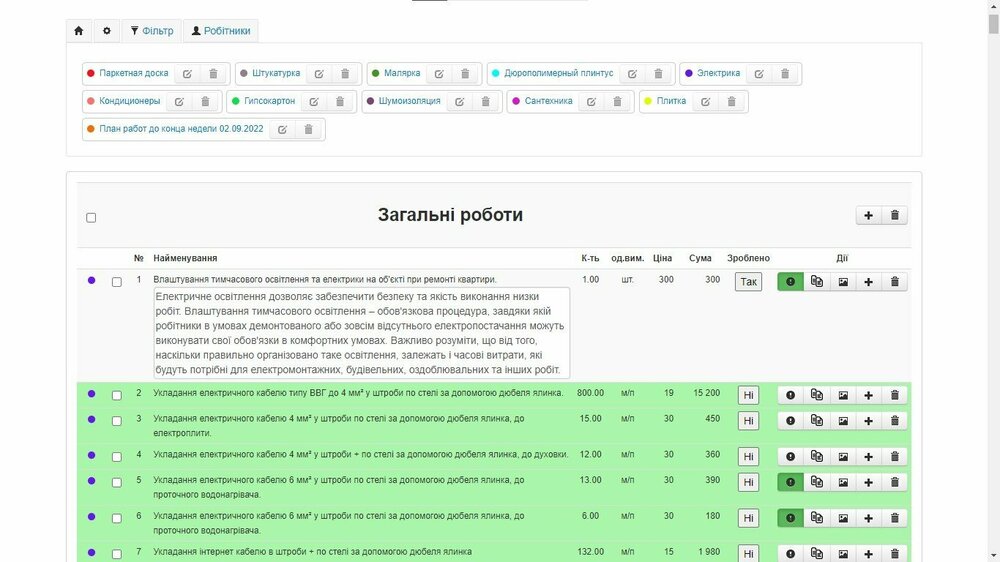Delete row 4 with trash icon
The image size is (1000, 562).
(x=895, y=457)
